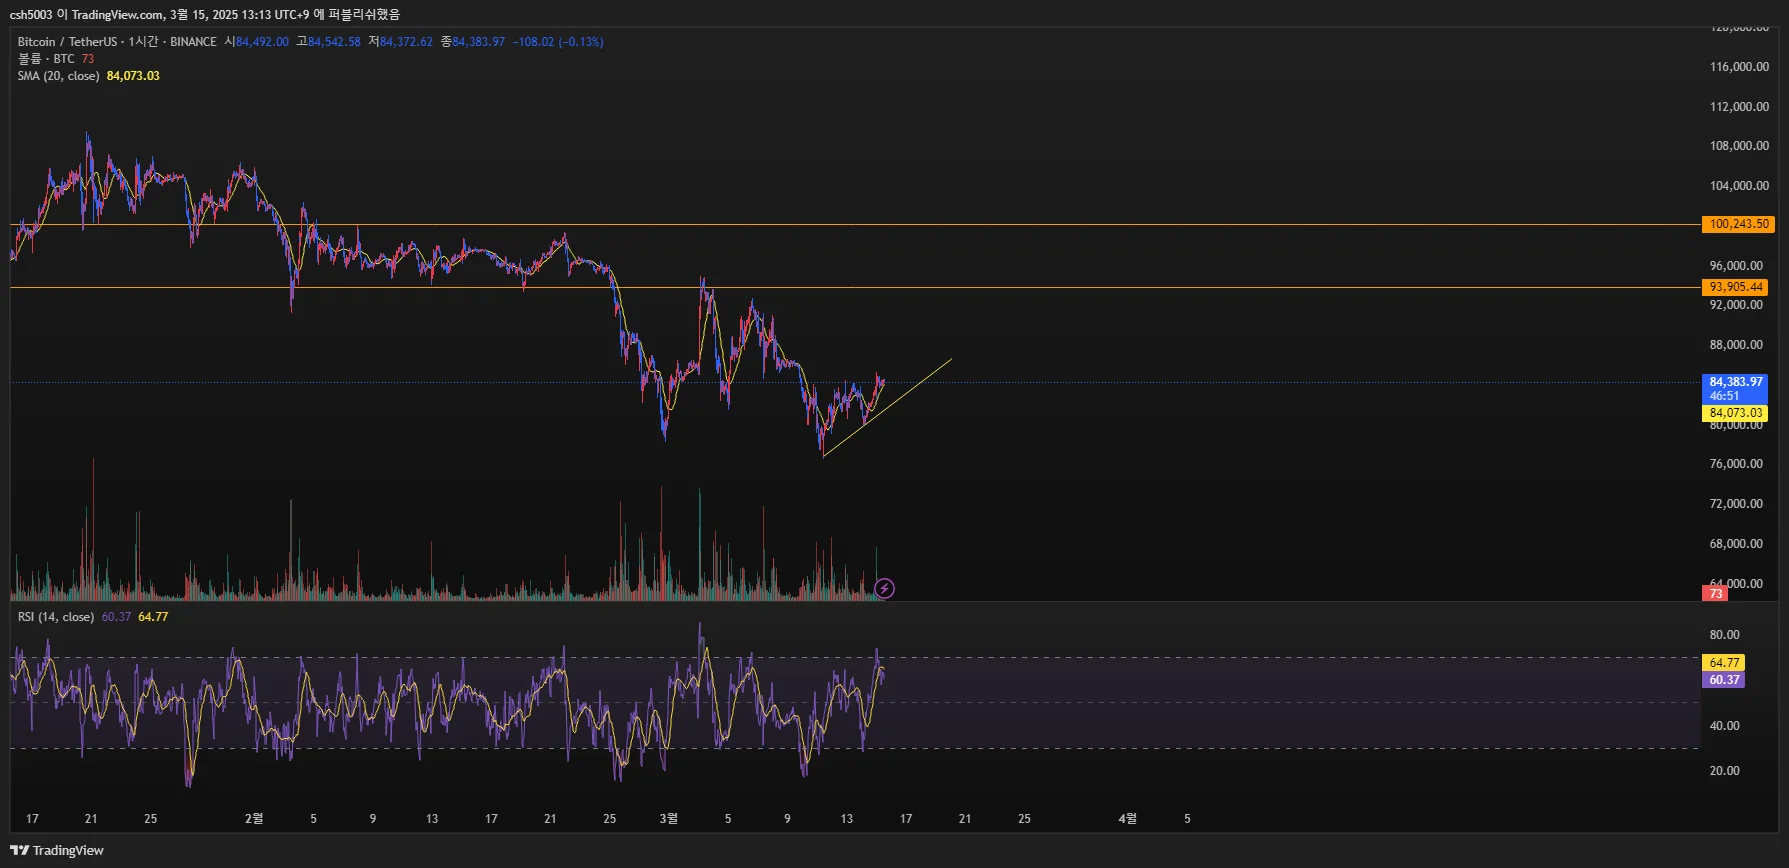Click the 116,000.00 price axis tick

click(1739, 67)
